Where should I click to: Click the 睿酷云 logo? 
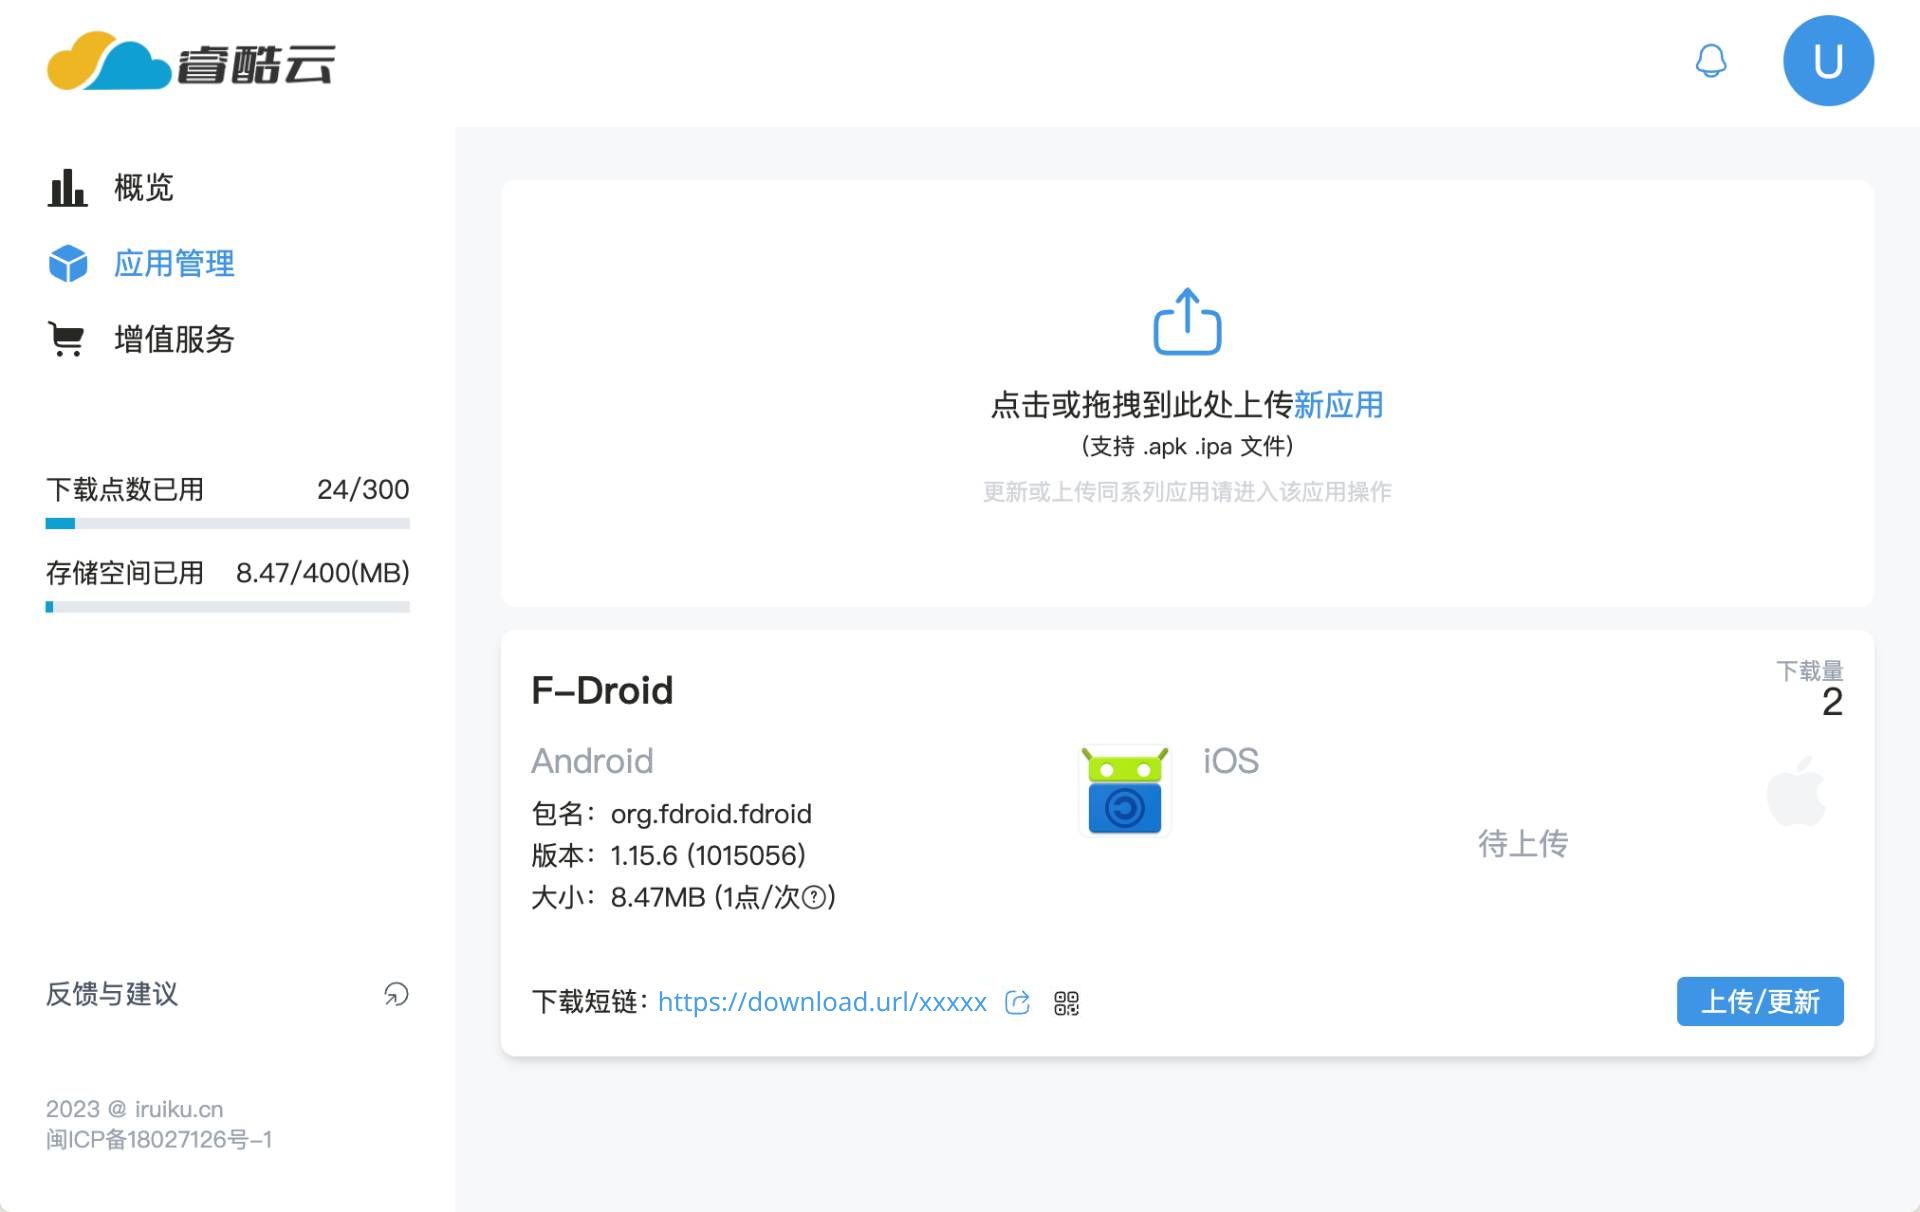[190, 62]
